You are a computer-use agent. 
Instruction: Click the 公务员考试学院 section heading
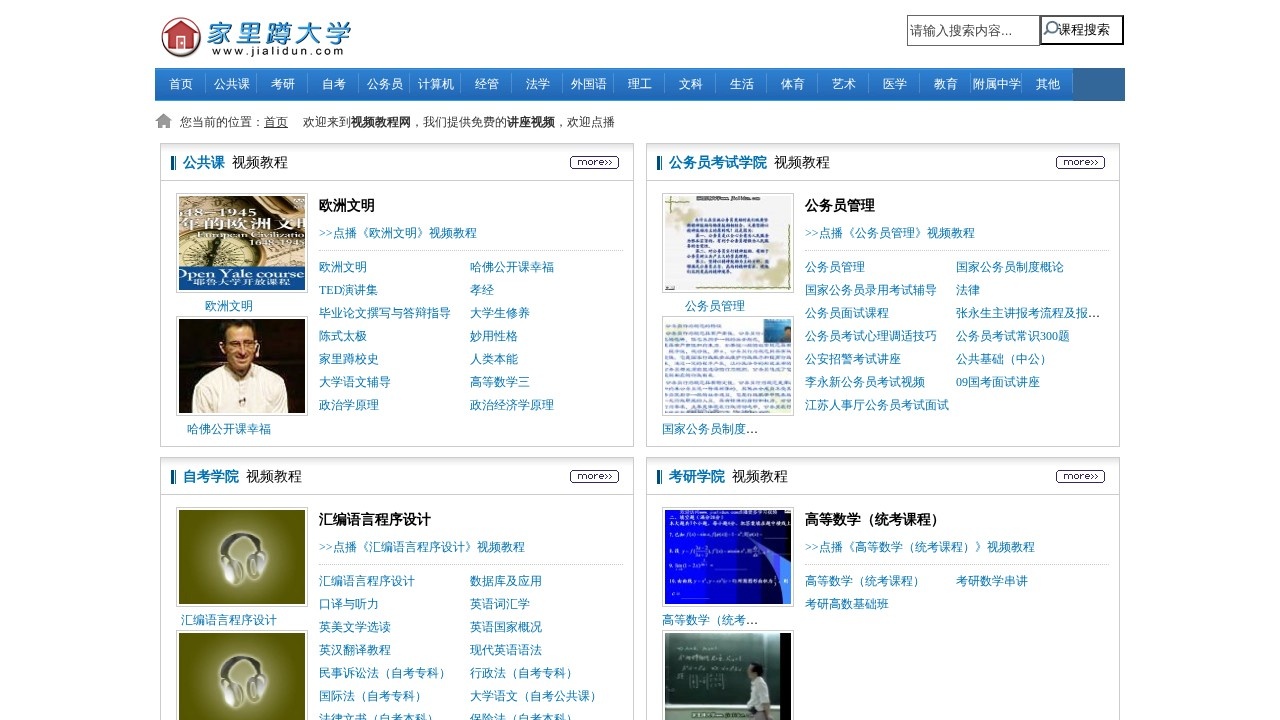(x=718, y=162)
